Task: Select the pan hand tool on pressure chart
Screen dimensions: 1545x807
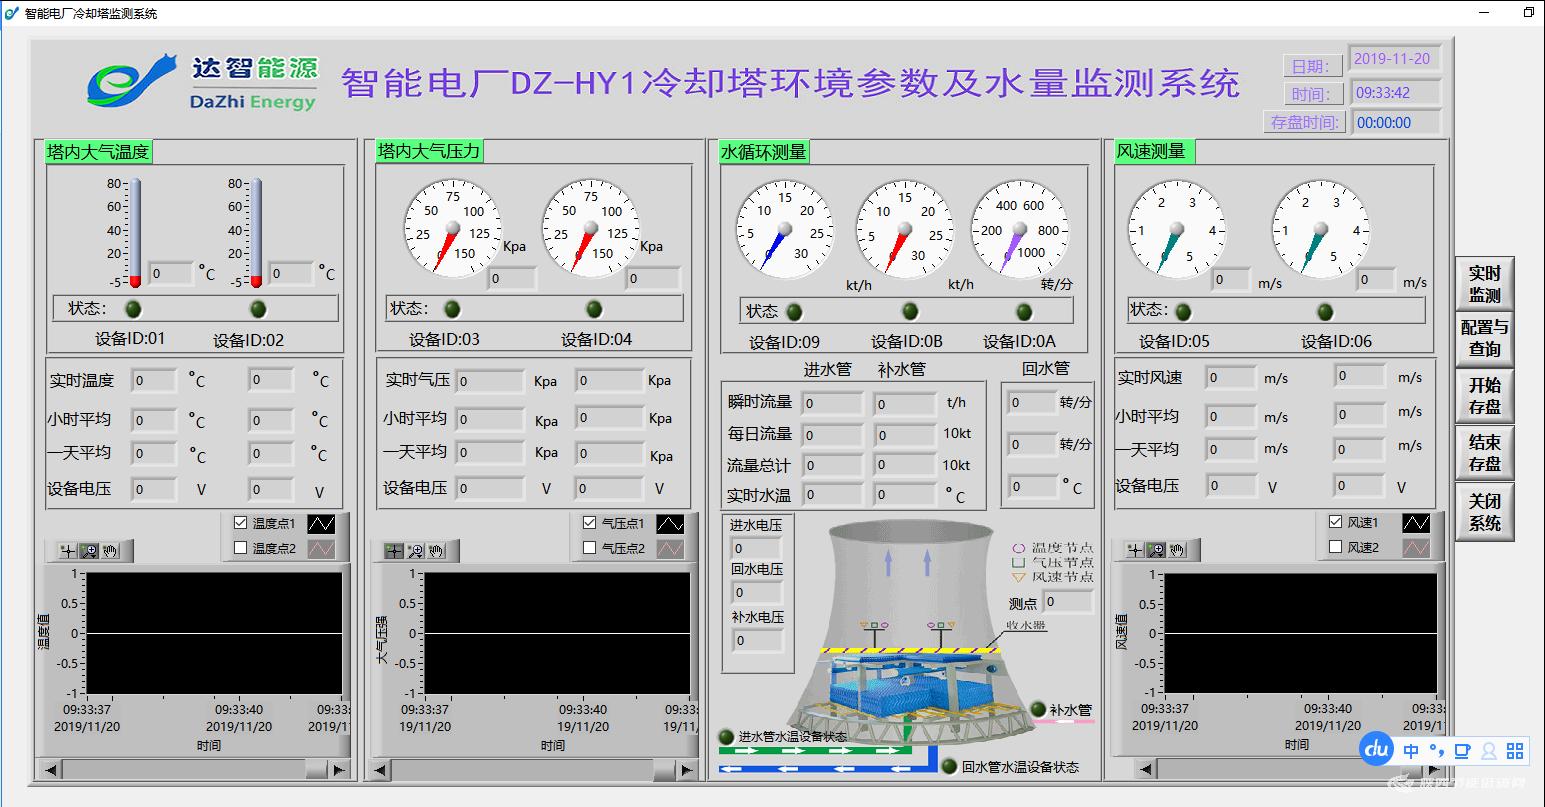Action: [x=437, y=551]
